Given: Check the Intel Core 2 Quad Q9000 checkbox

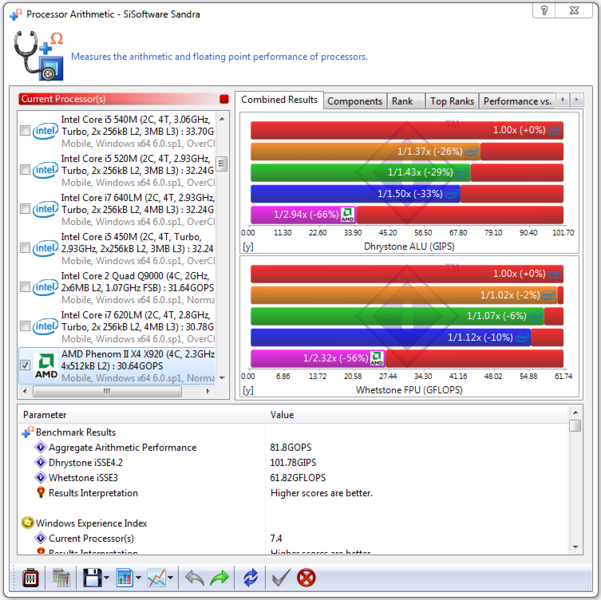Looking at the screenshot, I should coord(25,287).
